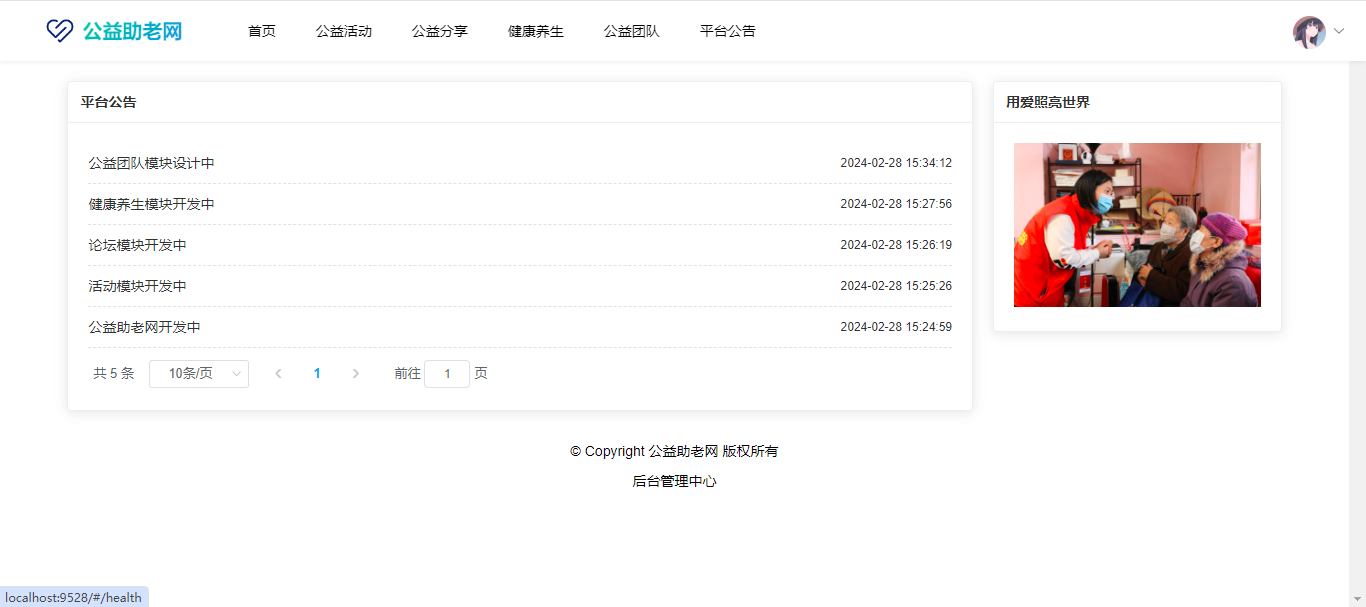Open the 公益分享 menu item

coord(440,31)
